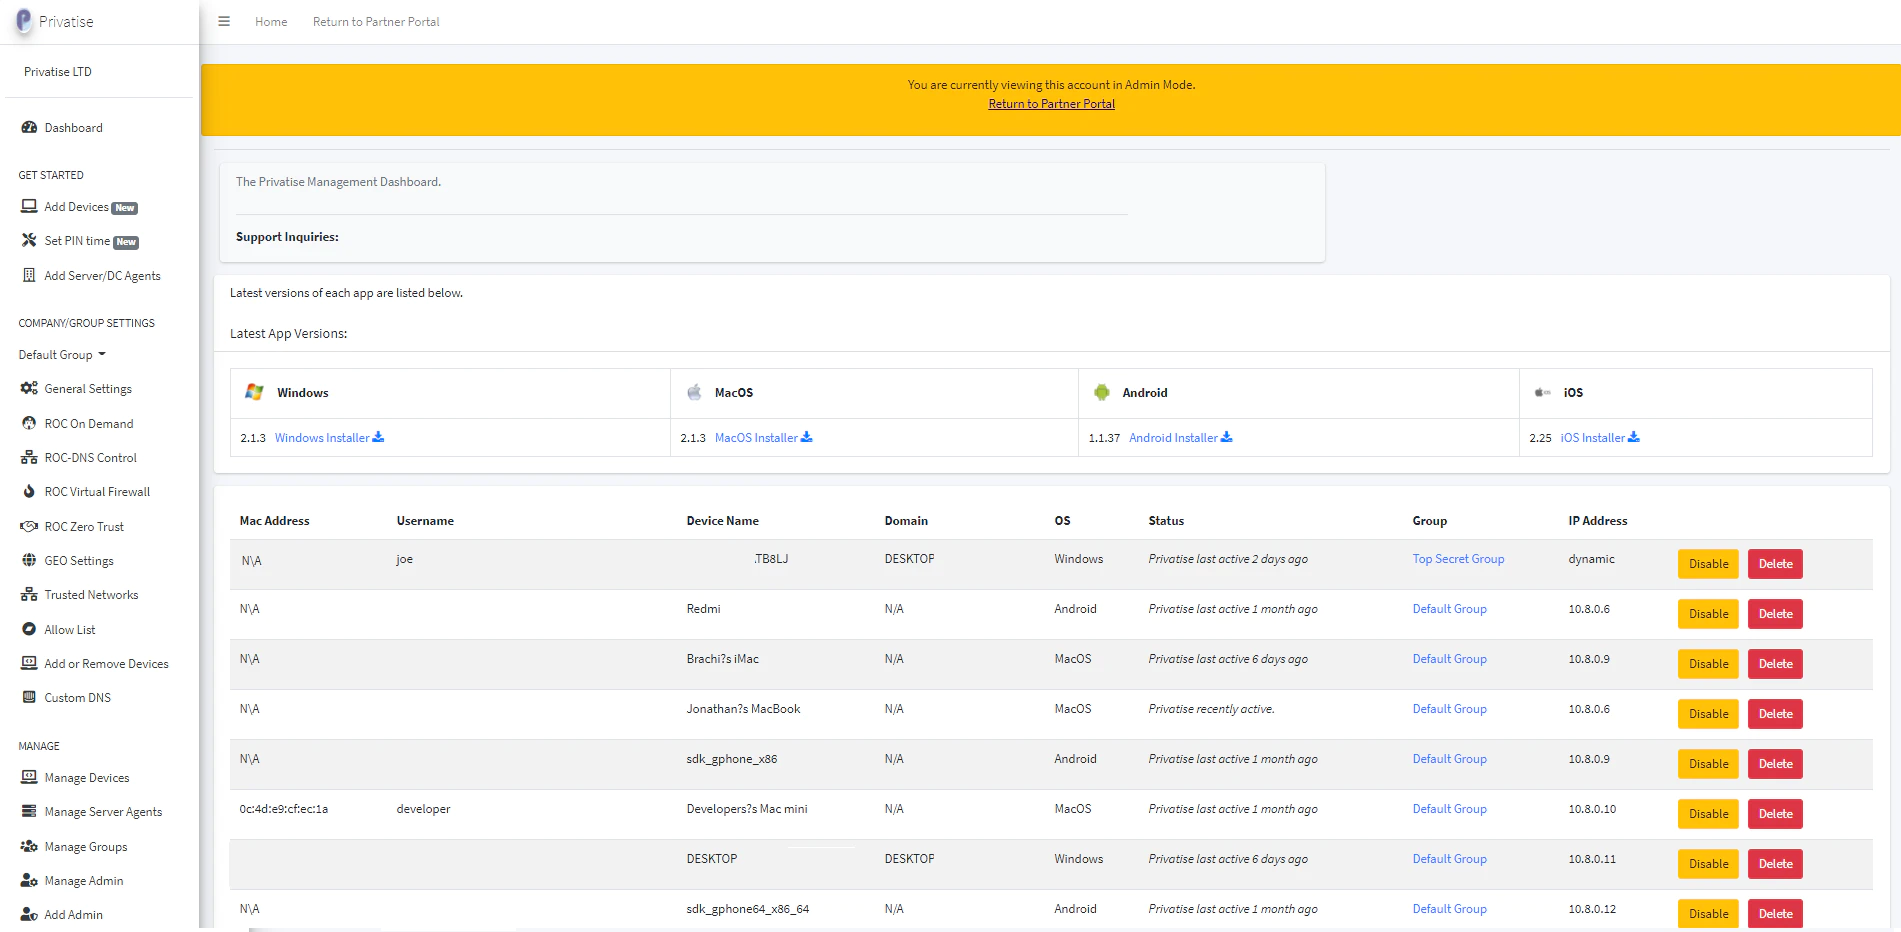
Task: Click the 10.8.0.11 IP address cell
Action: tap(1592, 859)
